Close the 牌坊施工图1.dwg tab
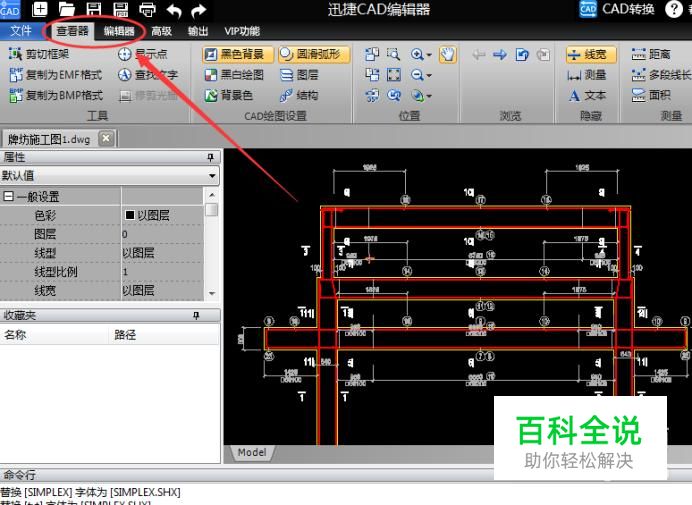 pos(106,139)
